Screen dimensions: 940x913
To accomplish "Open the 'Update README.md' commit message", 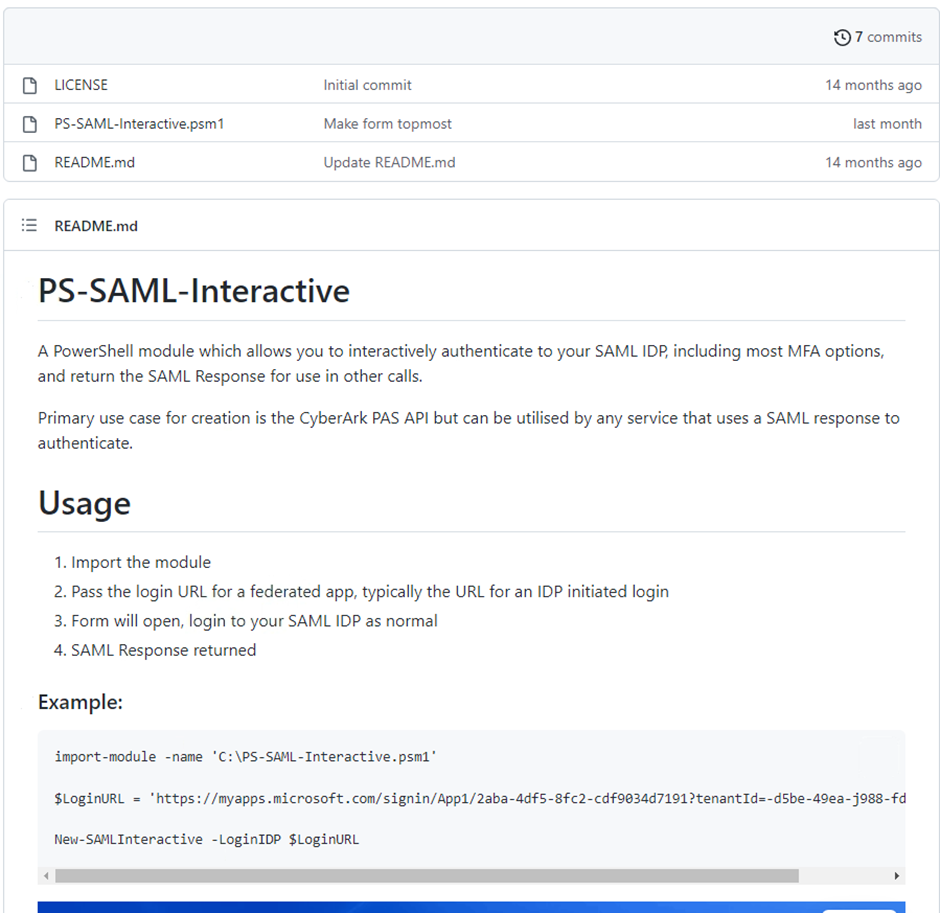I will tap(388, 162).
